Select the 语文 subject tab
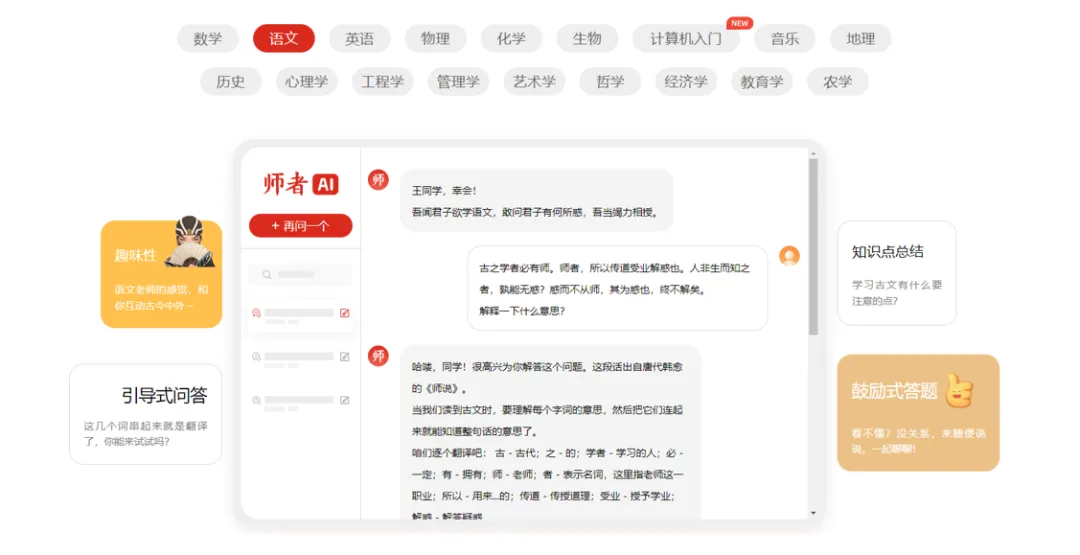The width and height of the screenshot is (1080, 555). pos(284,39)
